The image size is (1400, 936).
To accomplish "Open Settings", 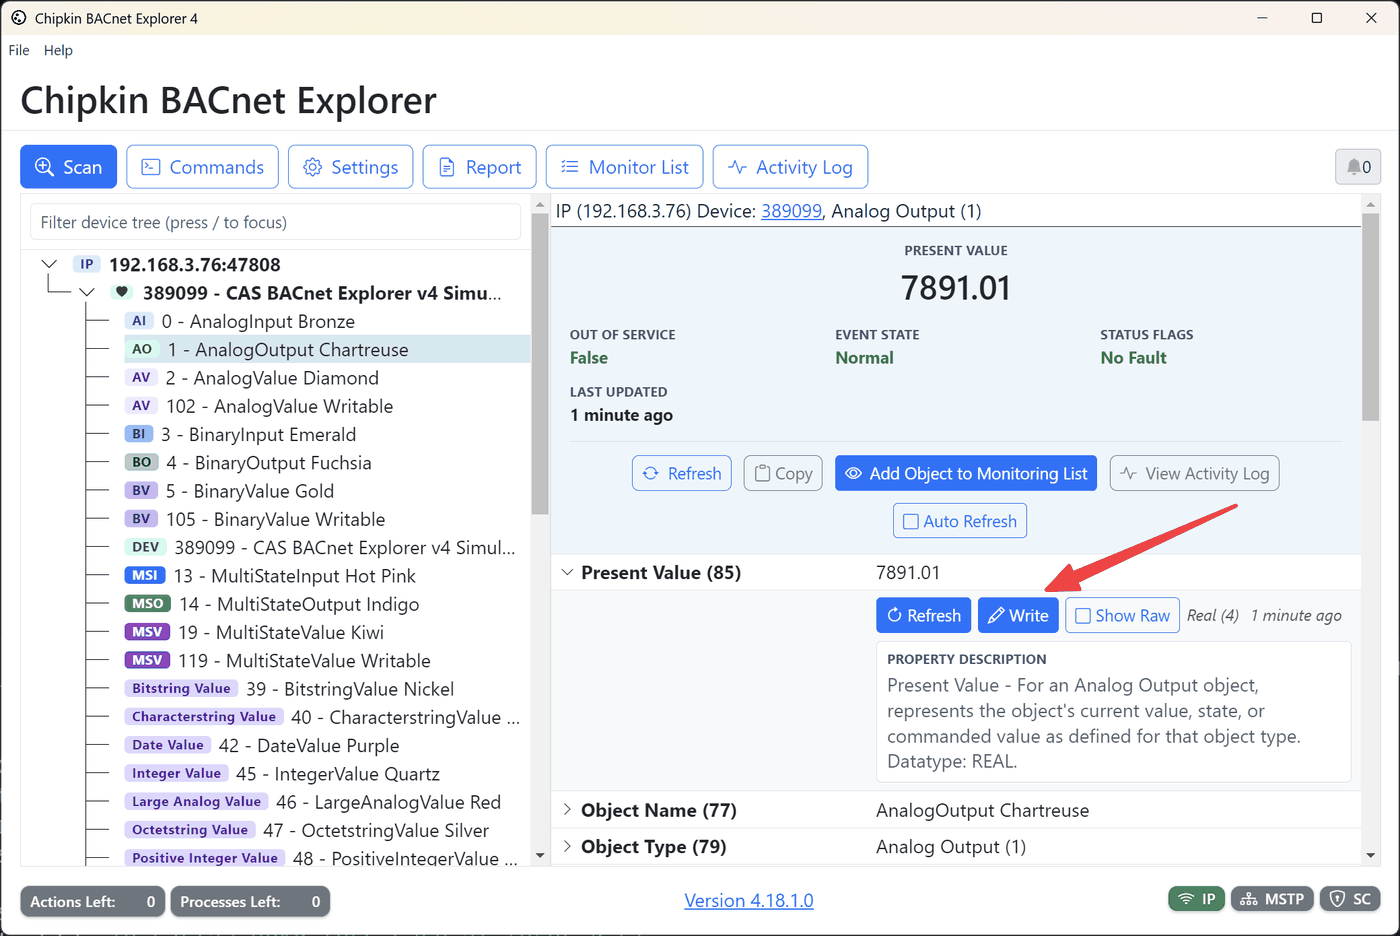I will [351, 167].
